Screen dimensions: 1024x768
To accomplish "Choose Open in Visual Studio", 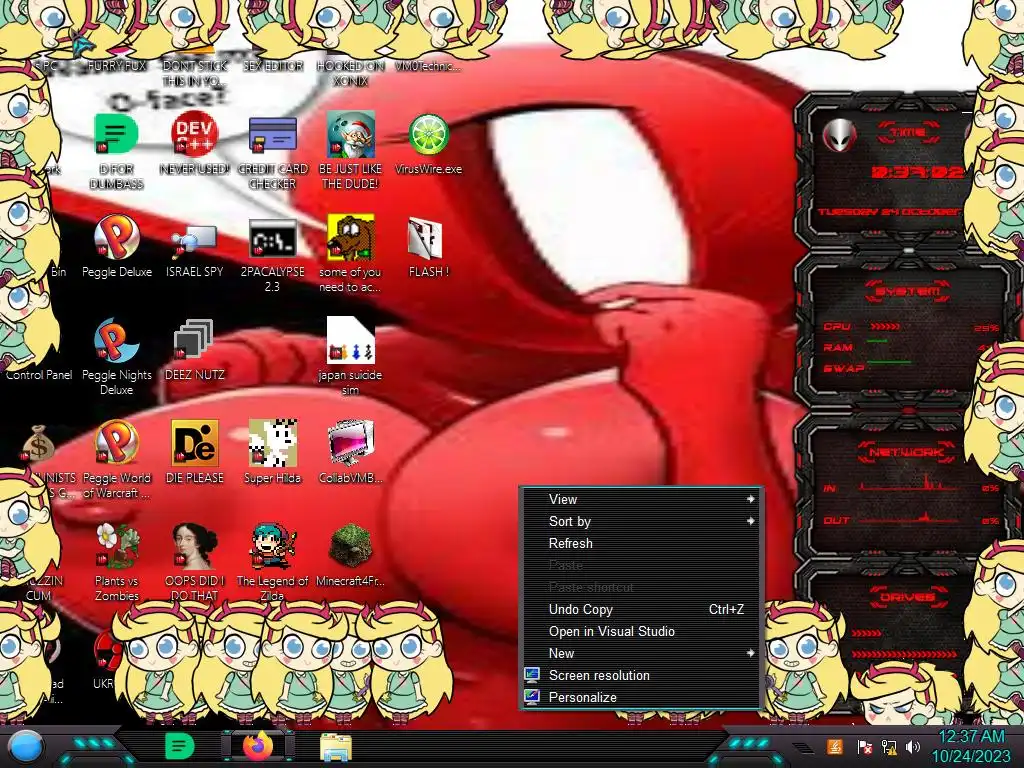I will [641, 632].
